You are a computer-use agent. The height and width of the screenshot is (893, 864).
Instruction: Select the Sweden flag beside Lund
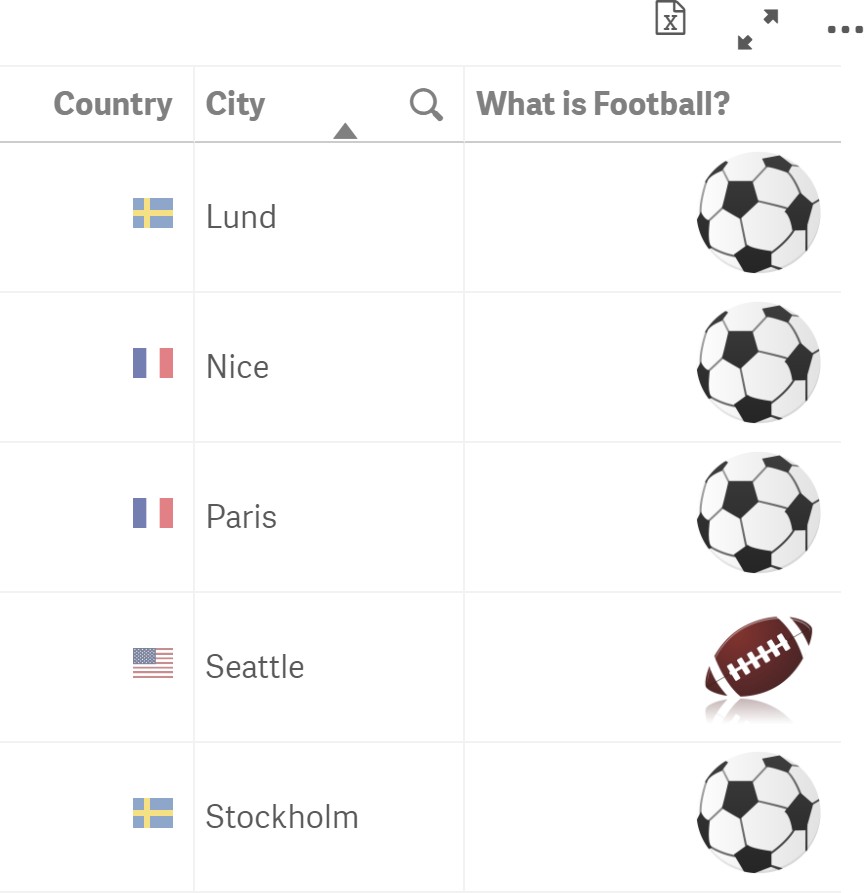pyautogui.click(x=153, y=213)
